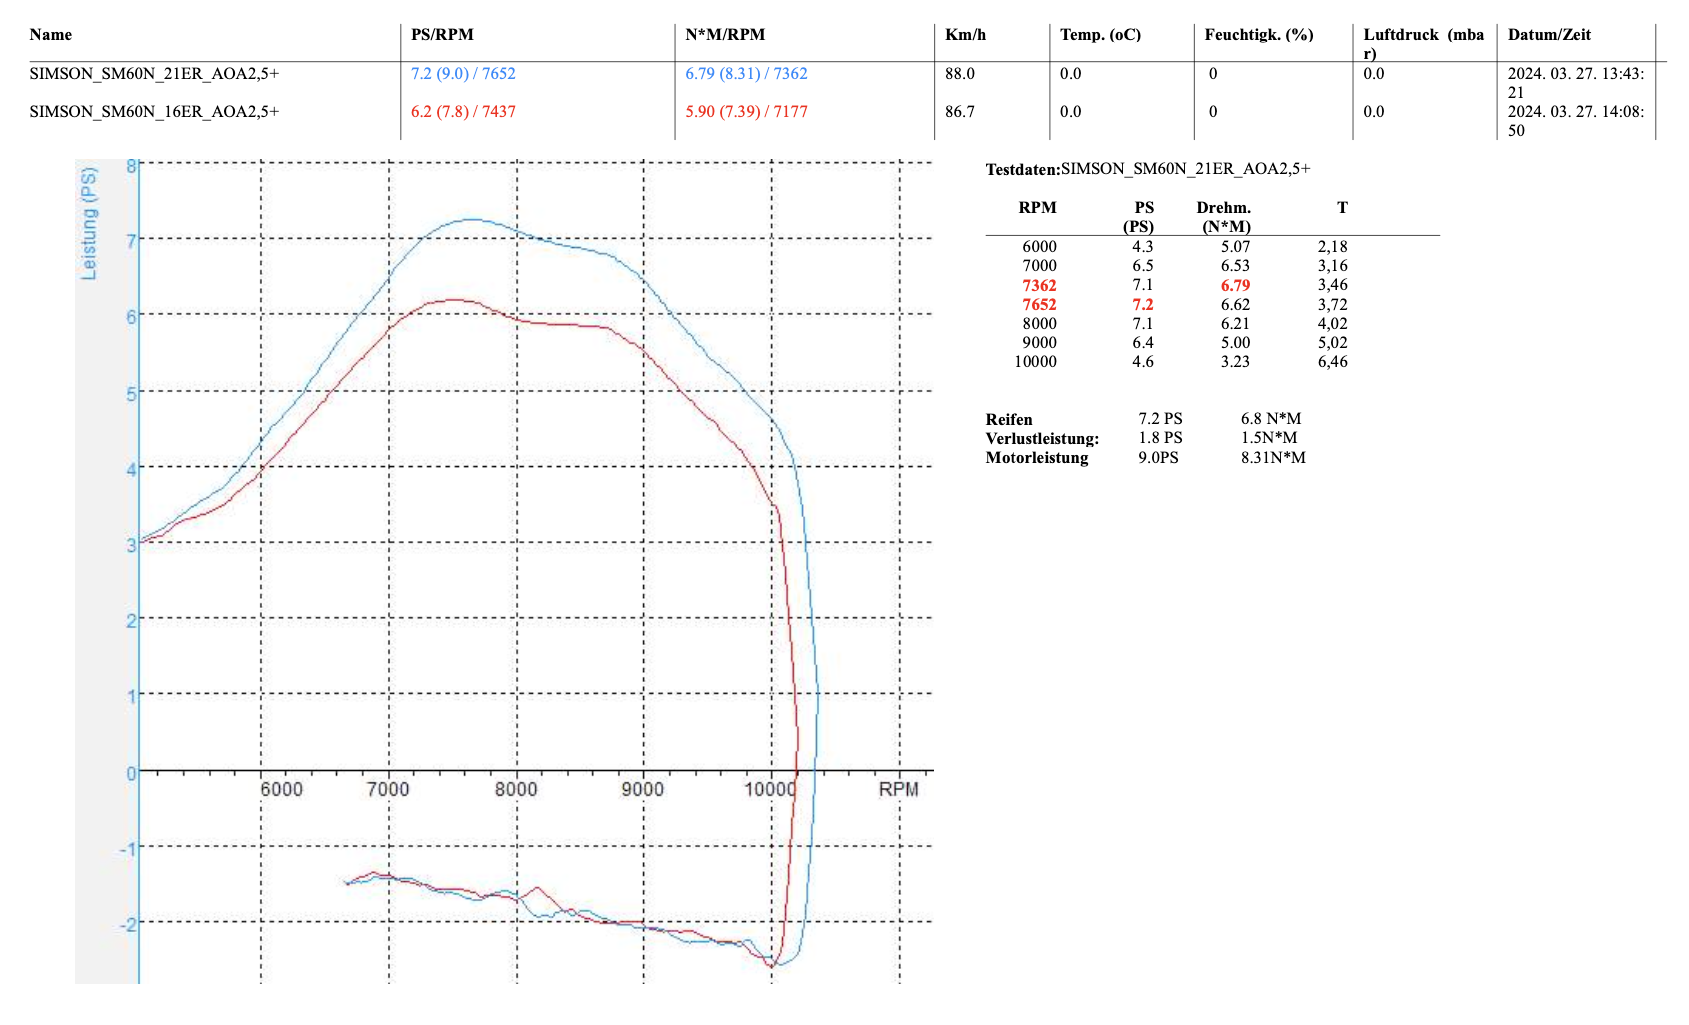Click the 6.8 N*M Reifen value
The width and height of the screenshot is (1689, 1025).
[x=1271, y=419]
